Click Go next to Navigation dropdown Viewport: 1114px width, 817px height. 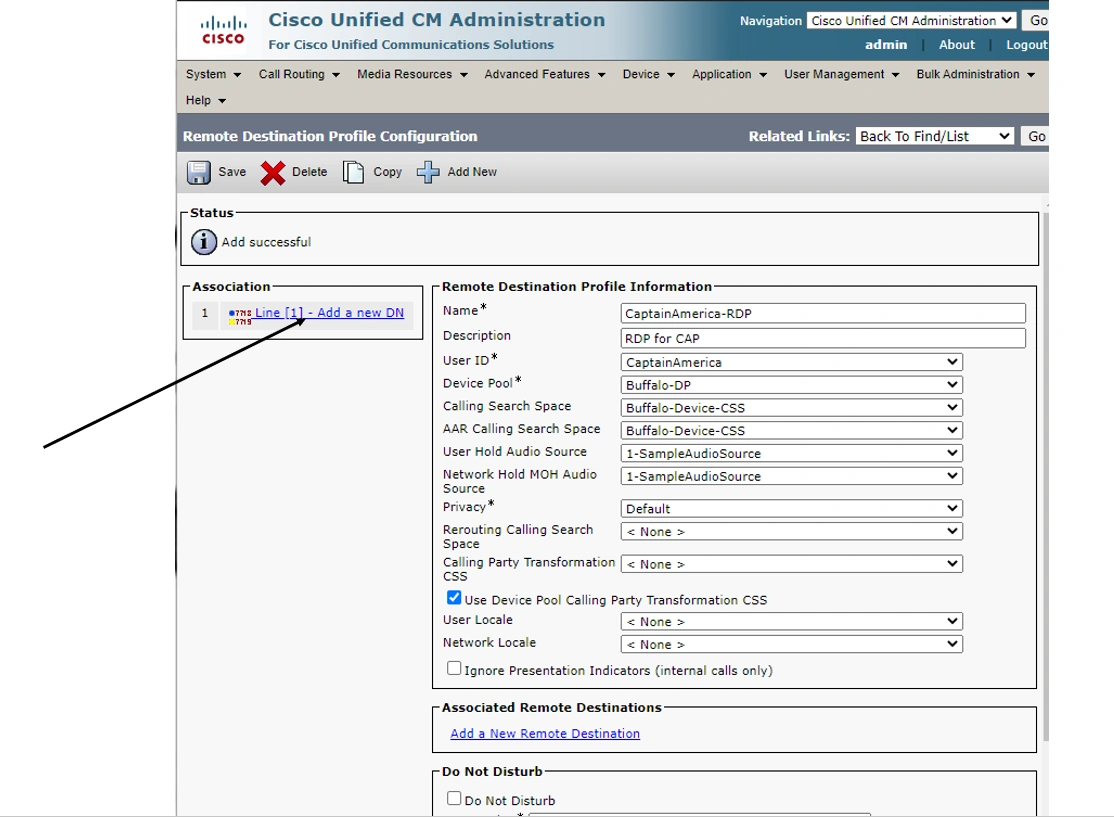click(x=1037, y=21)
